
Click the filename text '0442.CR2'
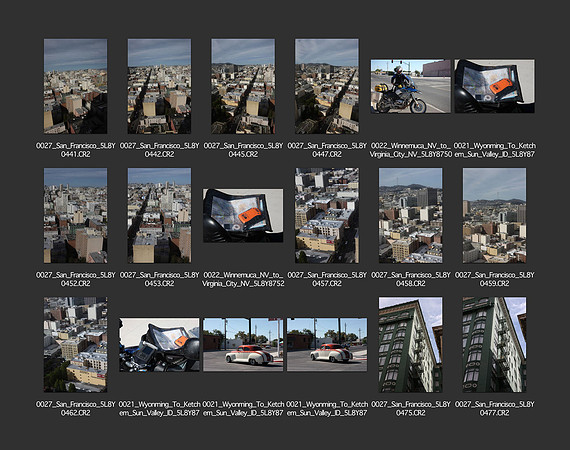pos(159,154)
